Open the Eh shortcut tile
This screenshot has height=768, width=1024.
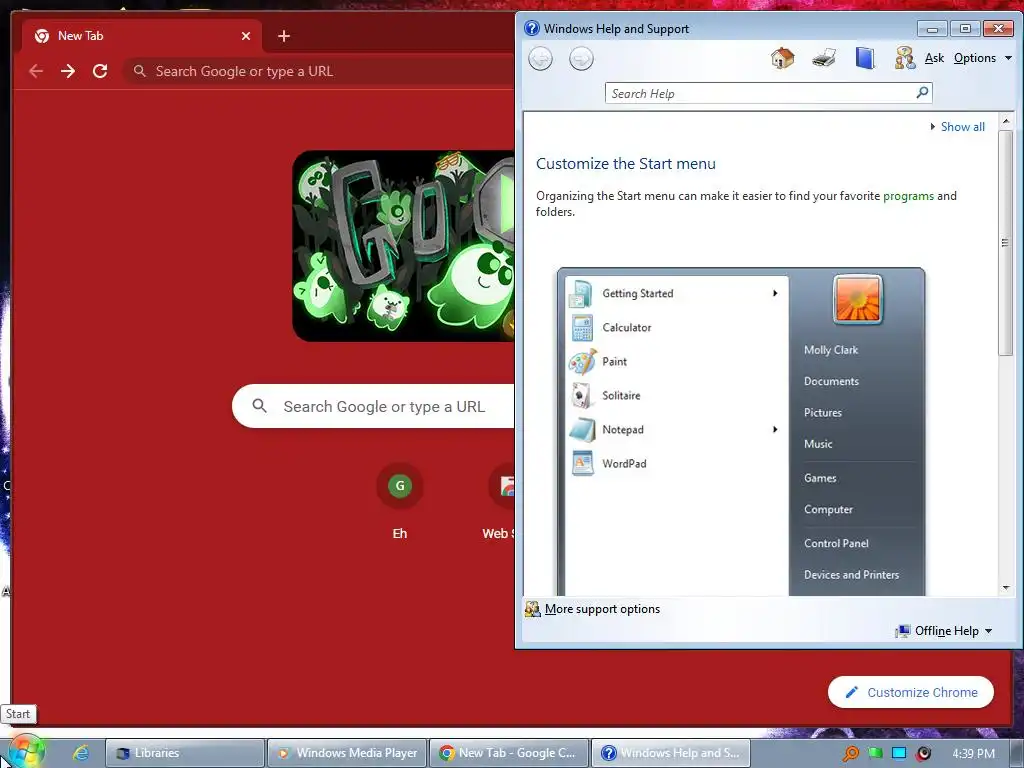[400, 503]
